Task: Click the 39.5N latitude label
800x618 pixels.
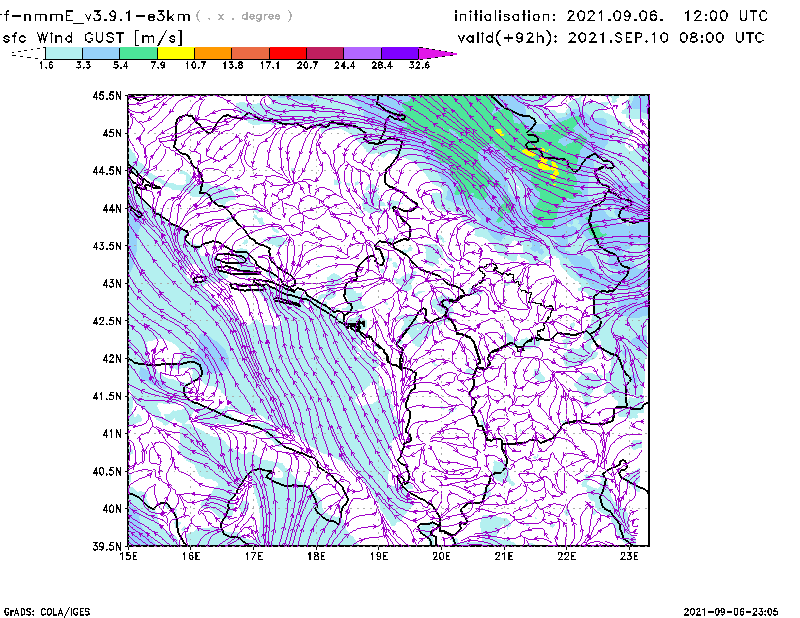Action: point(107,546)
